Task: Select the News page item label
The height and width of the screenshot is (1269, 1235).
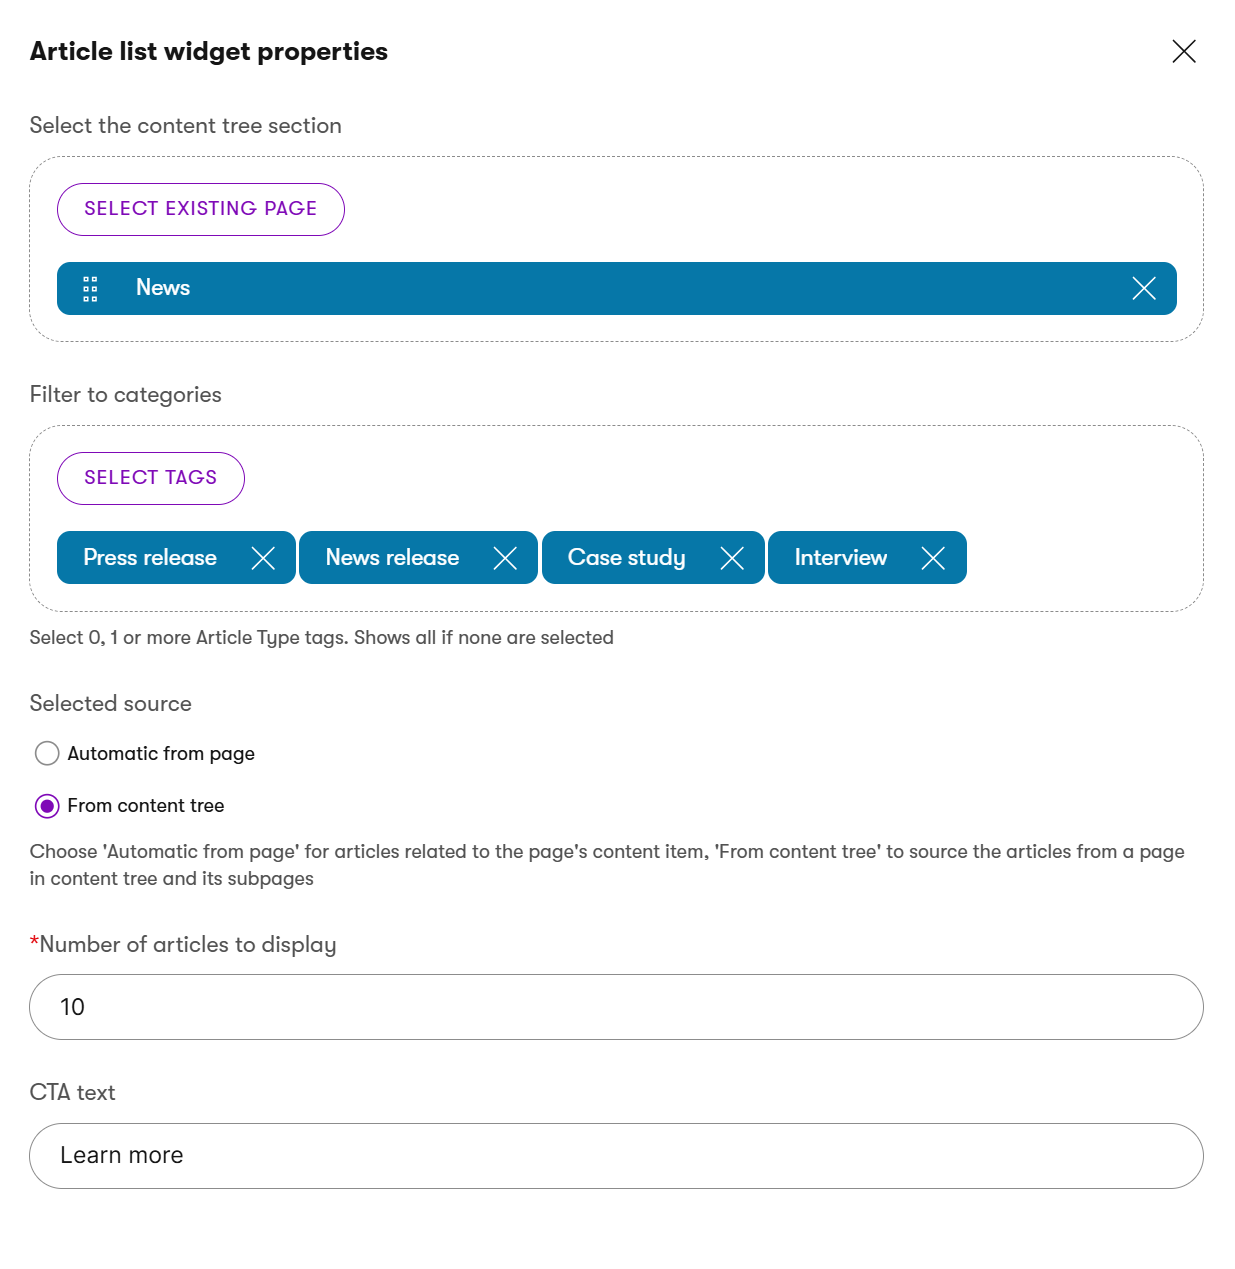Action: tap(163, 288)
